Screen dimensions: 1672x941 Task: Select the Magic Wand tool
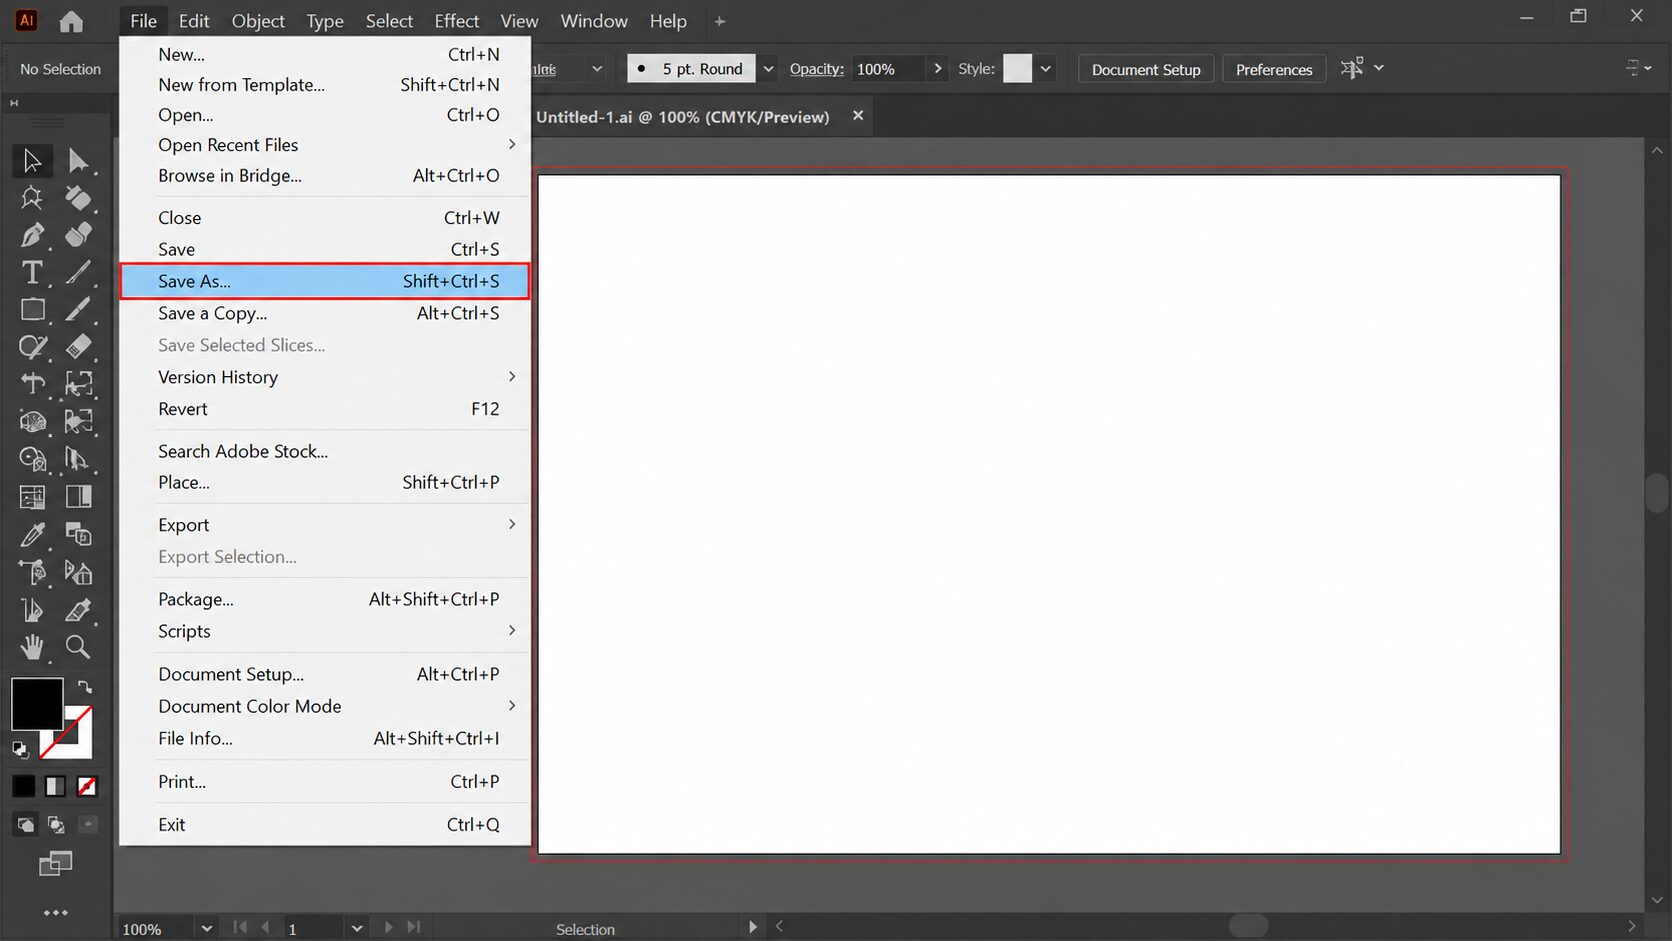click(x=32, y=197)
